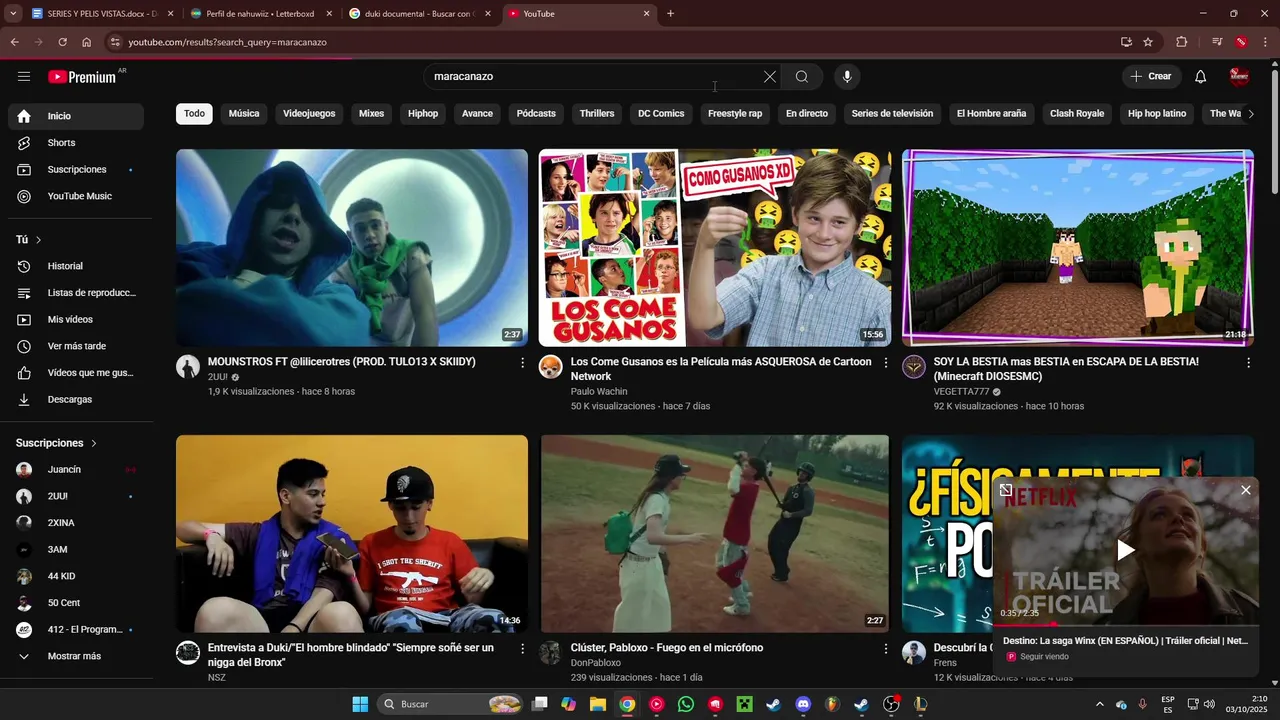Open Mis vídeos in sidebar
Screen dimensions: 1280x720
pos(76,320)
